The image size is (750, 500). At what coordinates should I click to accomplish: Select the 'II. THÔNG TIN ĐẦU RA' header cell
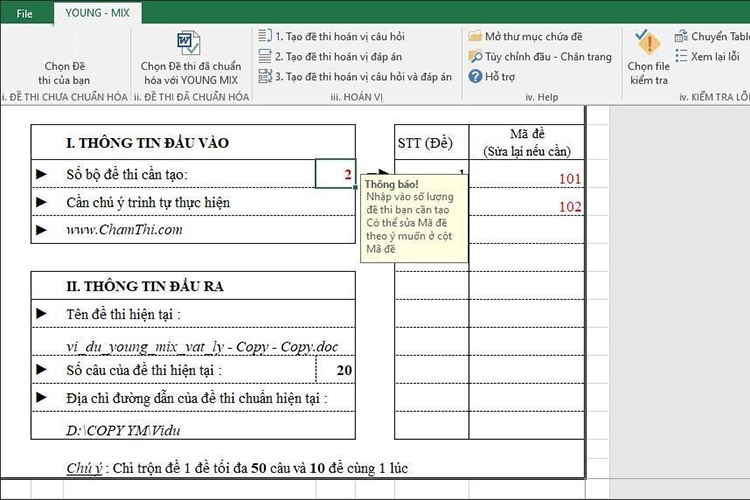193,286
